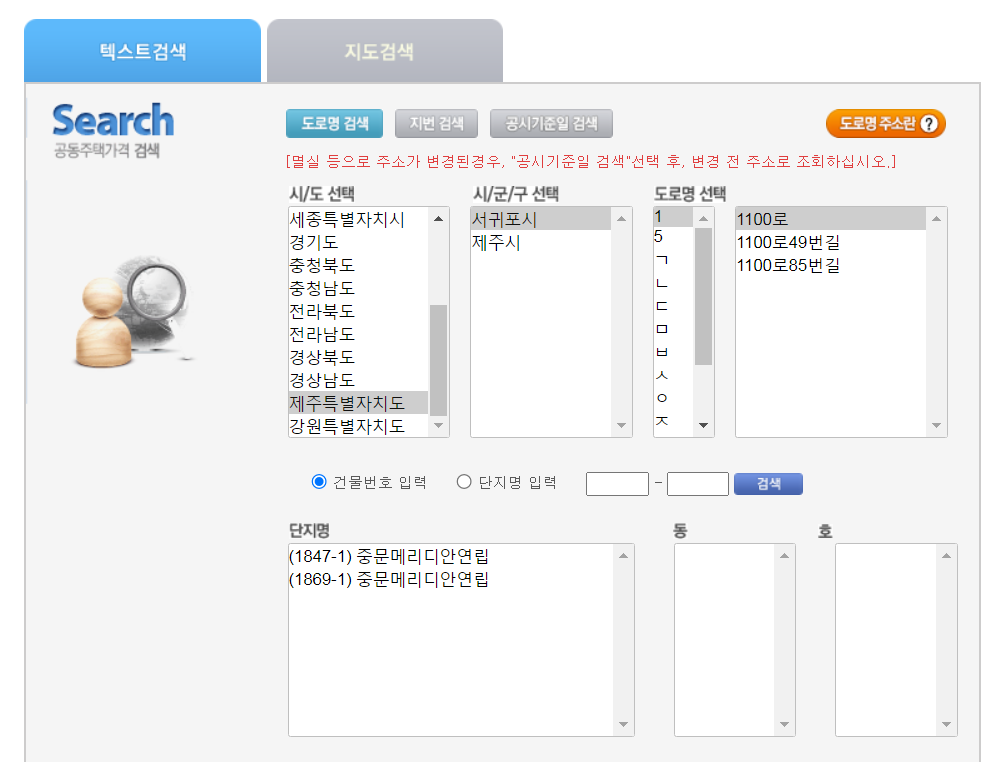This screenshot has width=994, height=762.
Task: Select the 건물번호 입력 radio button
Action: coord(319,482)
